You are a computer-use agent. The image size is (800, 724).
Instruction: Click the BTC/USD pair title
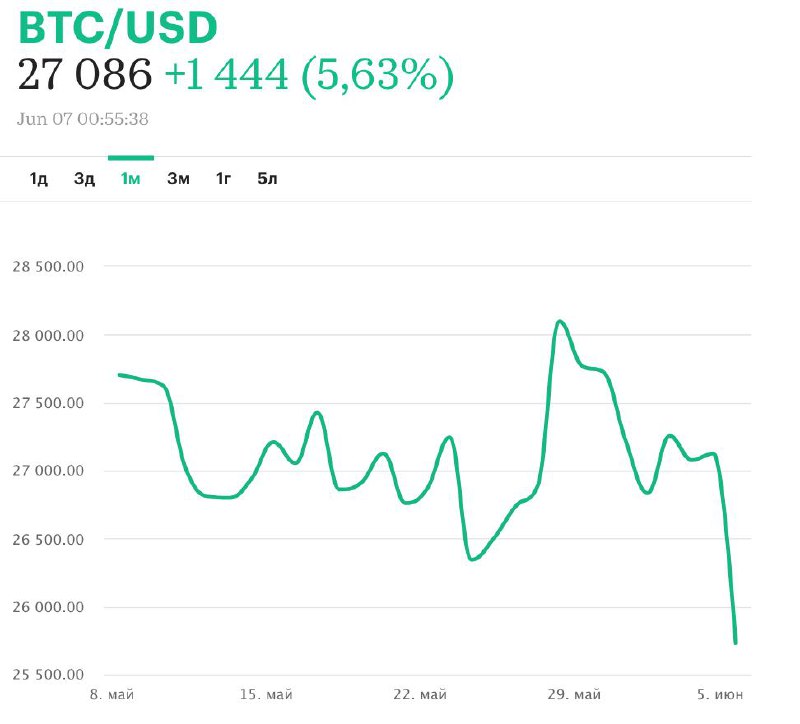[x=118, y=30]
